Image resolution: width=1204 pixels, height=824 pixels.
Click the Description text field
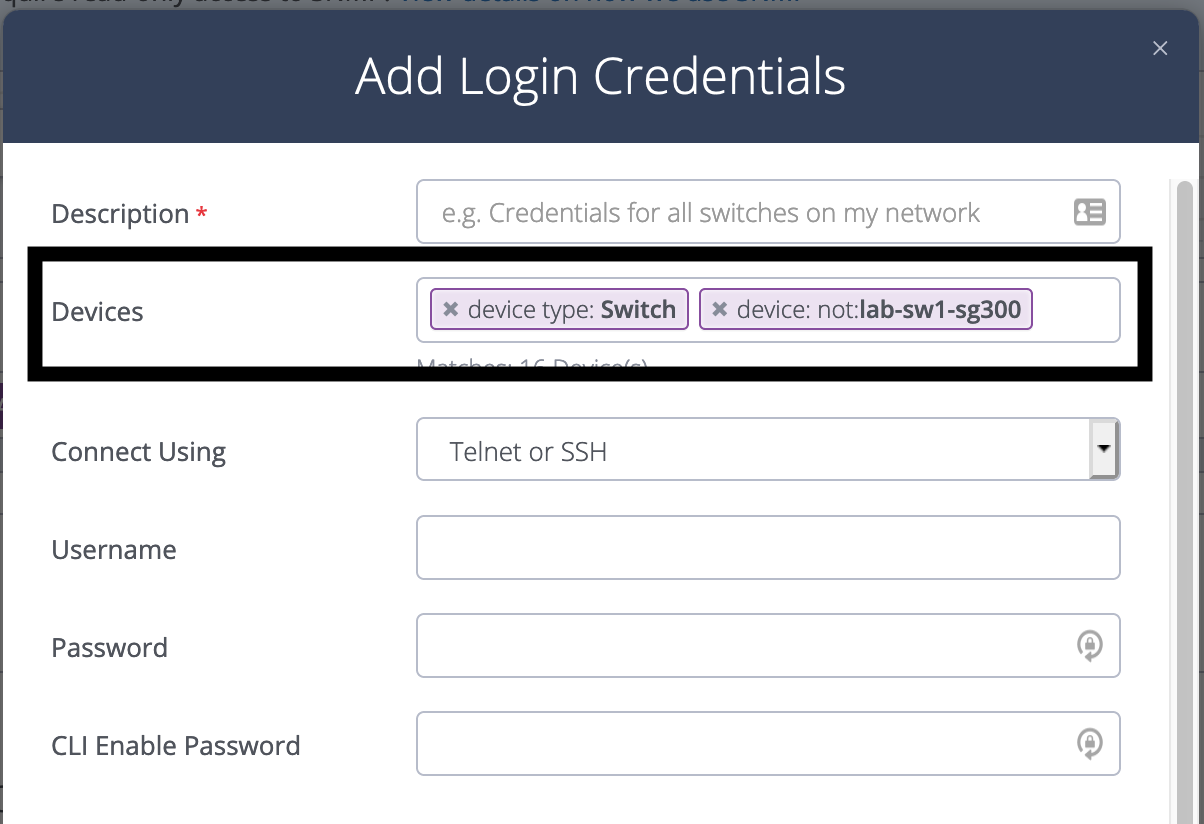(x=768, y=212)
